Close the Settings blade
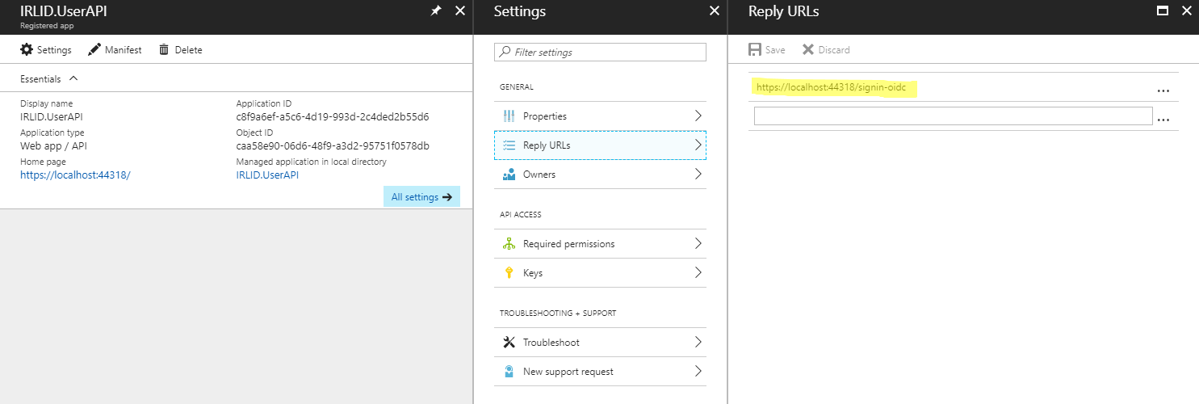1199x404 pixels. pos(714,11)
